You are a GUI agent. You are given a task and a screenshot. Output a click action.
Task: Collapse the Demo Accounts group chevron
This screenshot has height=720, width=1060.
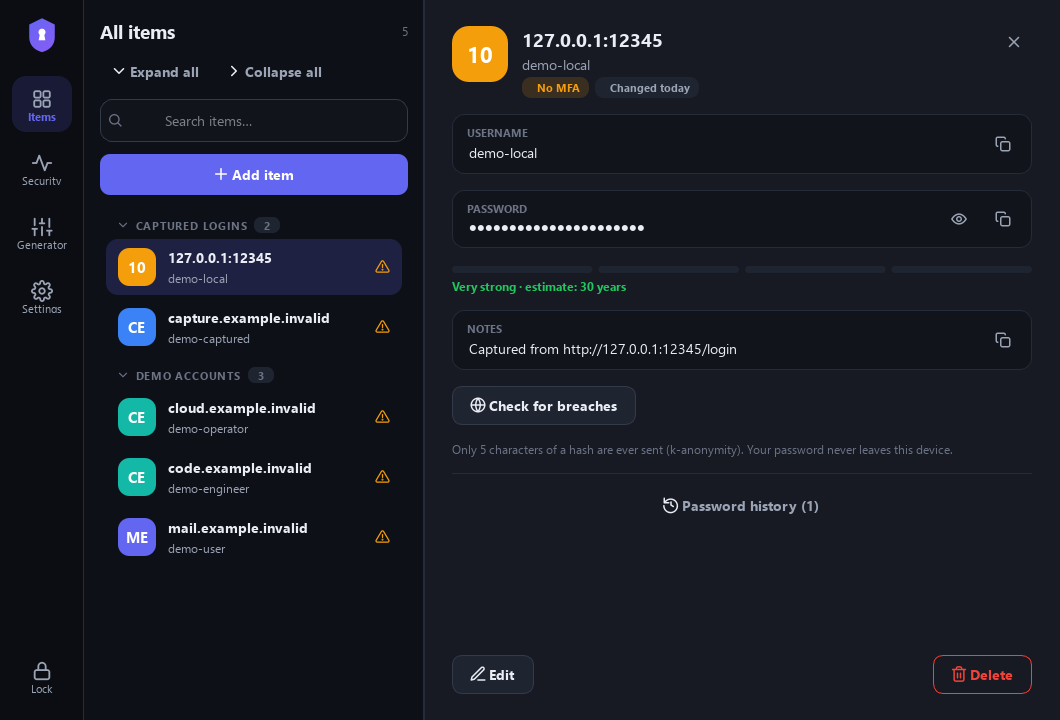click(x=123, y=375)
